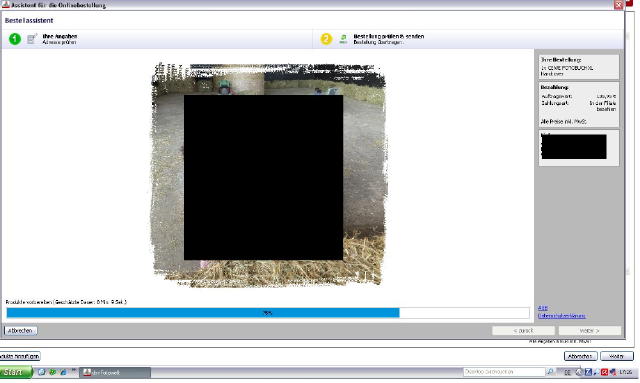640x383 pixels.
Task: Click the yellow step 2 circle icon
Action: coord(326,39)
